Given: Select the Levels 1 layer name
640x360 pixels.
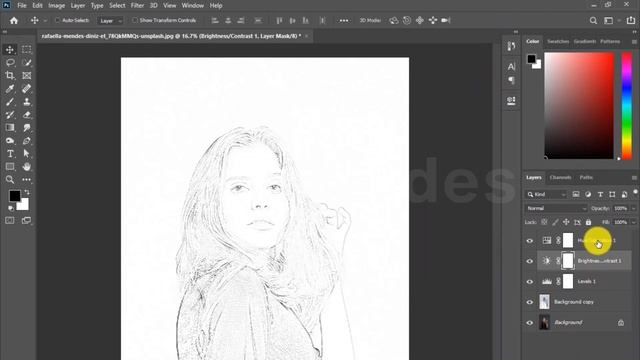Looking at the screenshot, I should [x=586, y=282].
